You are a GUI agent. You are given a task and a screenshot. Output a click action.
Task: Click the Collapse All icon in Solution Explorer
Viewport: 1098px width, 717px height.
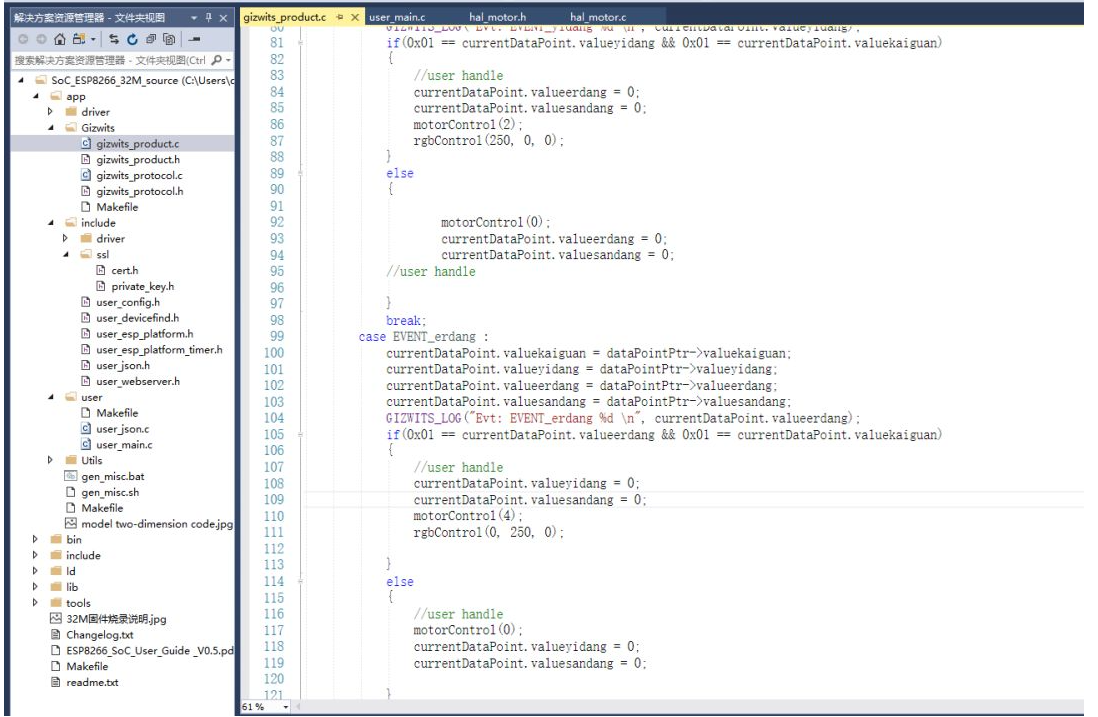click(x=150, y=40)
